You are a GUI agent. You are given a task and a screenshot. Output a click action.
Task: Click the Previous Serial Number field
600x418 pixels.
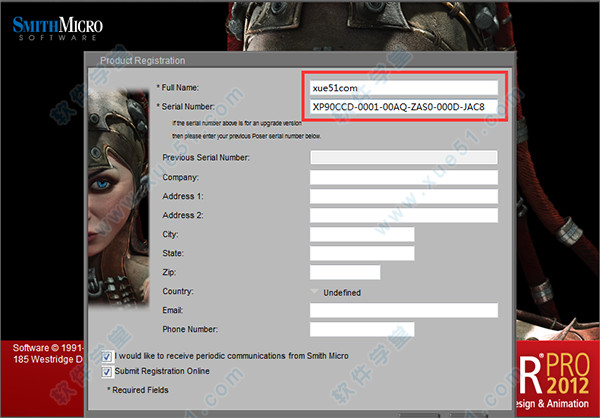click(404, 157)
